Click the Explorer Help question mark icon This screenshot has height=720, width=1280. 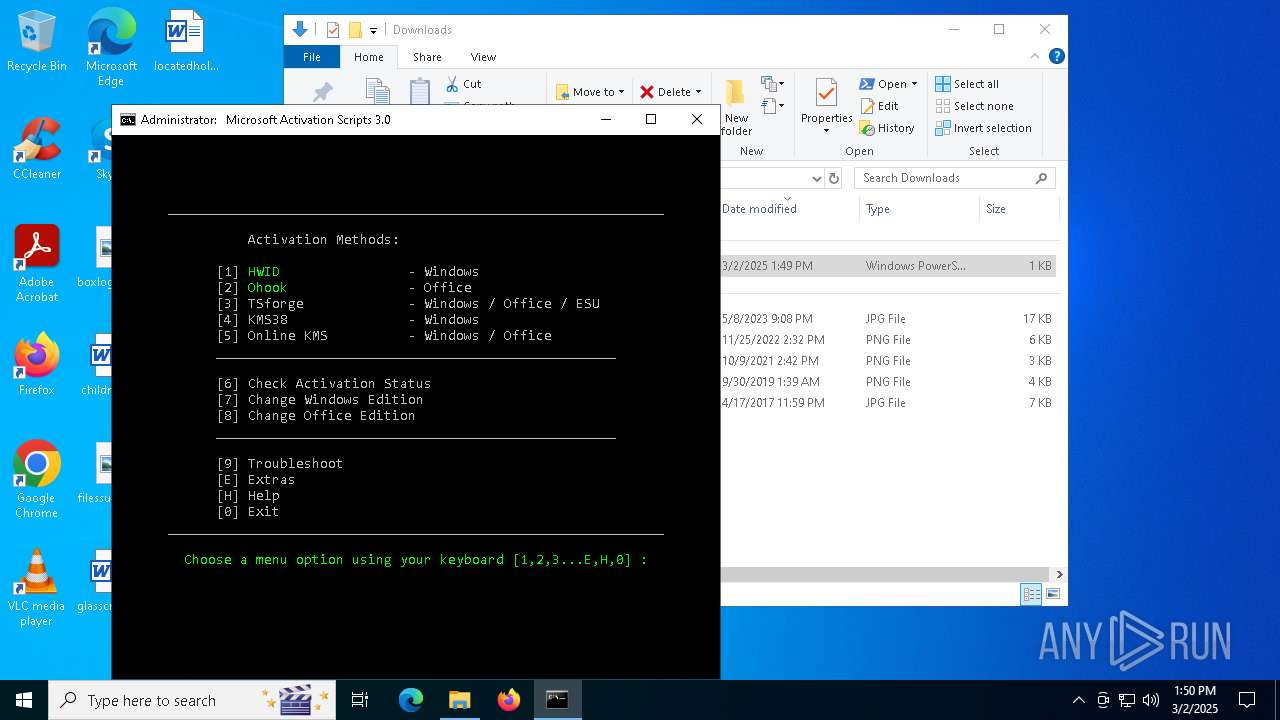1056,56
